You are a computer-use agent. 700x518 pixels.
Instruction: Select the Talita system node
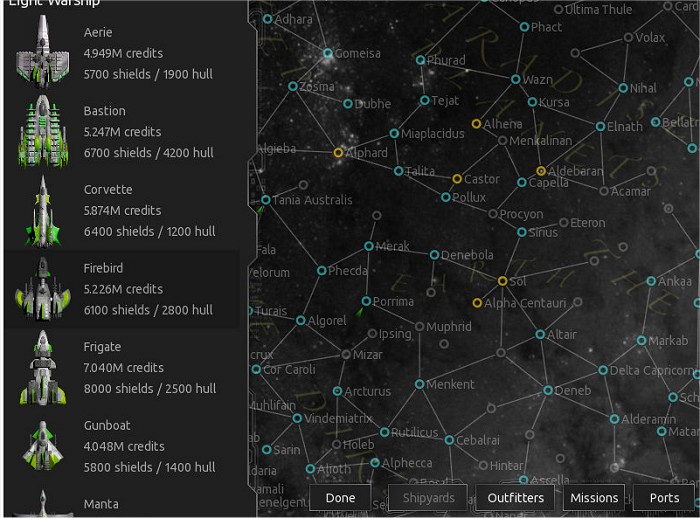pos(399,171)
